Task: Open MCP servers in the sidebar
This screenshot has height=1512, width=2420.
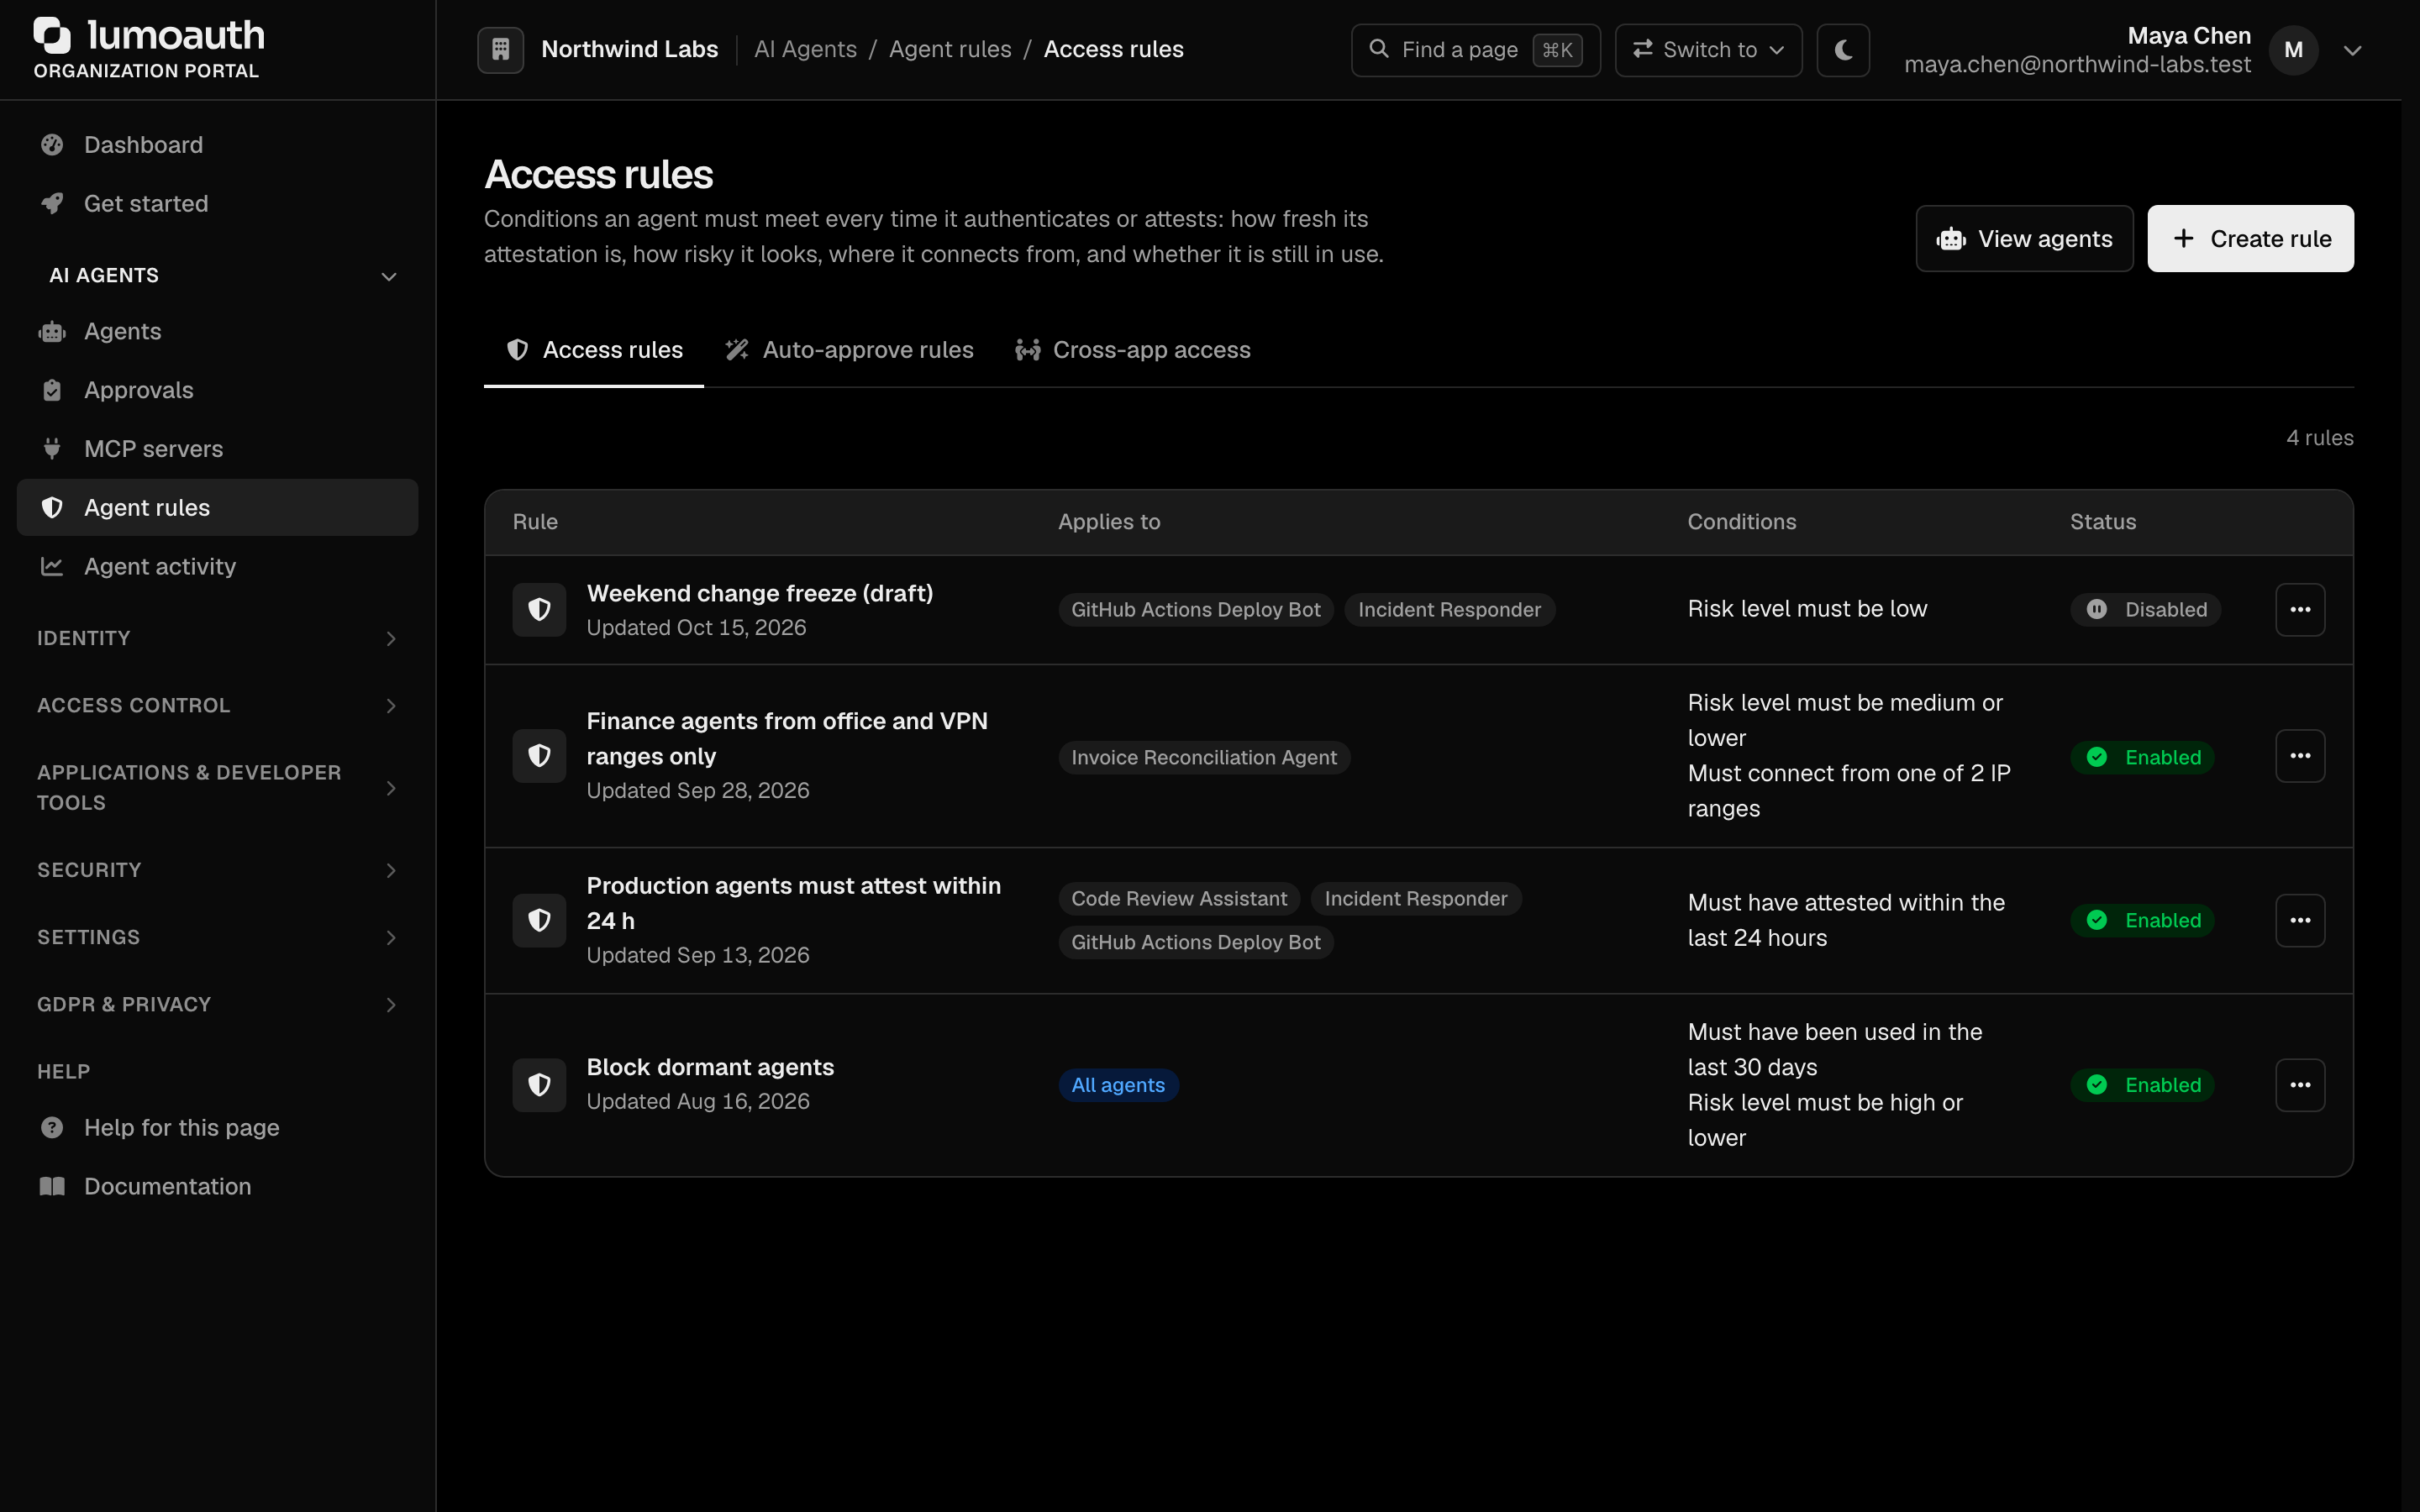Action: [217, 449]
